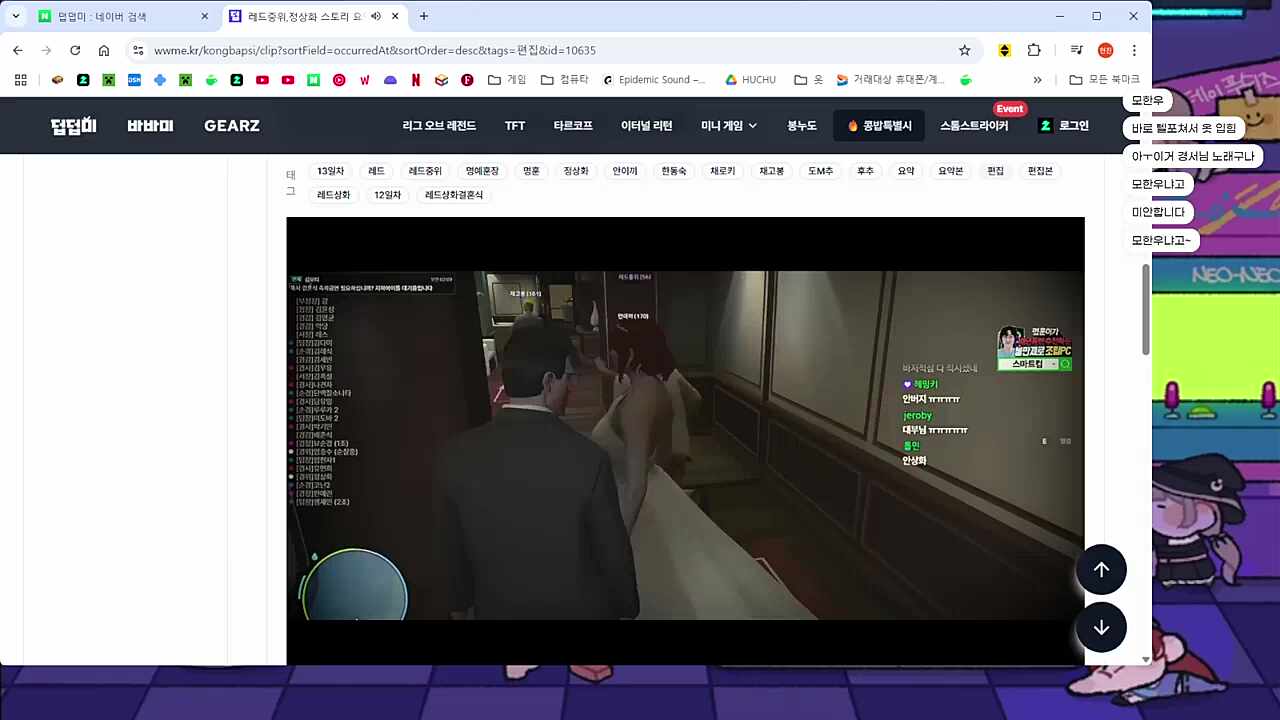Open the 게임 bookmark folder
This screenshot has width=1280, height=720.
(x=507, y=80)
